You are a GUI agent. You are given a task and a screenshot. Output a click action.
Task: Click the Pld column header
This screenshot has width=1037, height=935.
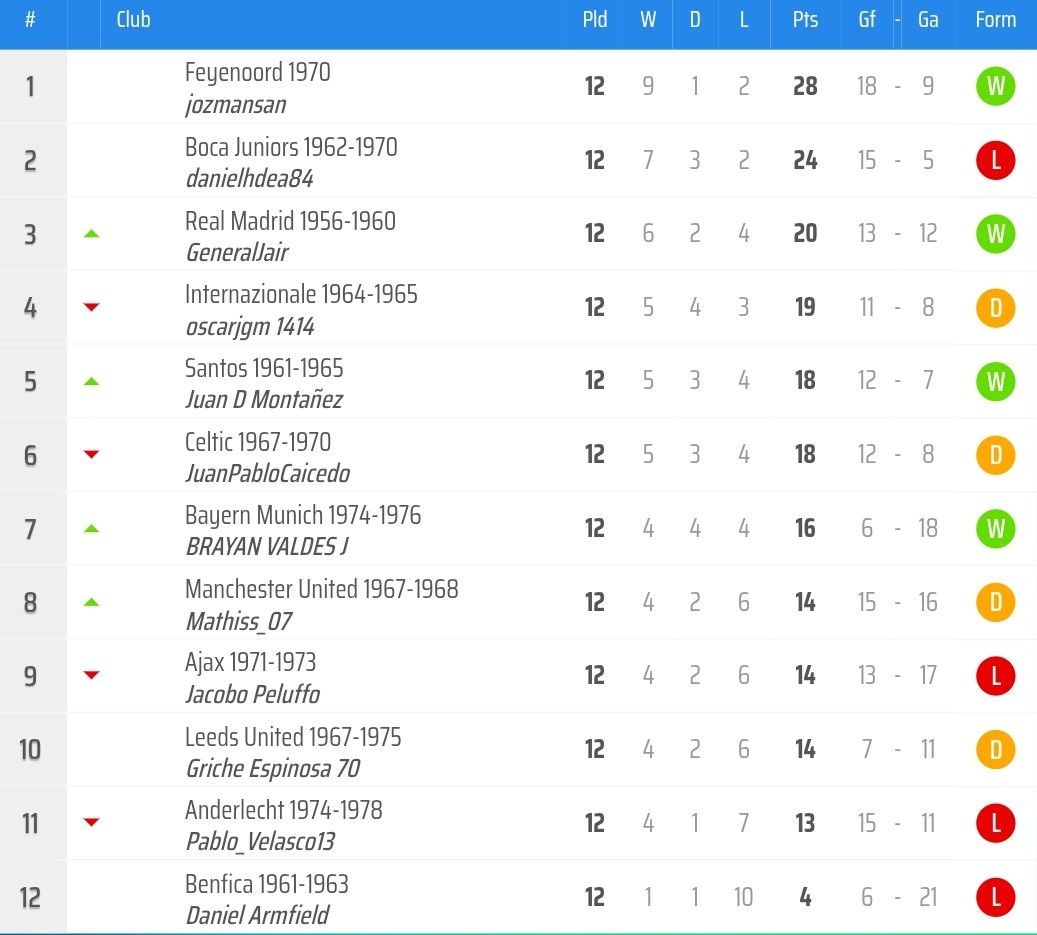(x=595, y=20)
